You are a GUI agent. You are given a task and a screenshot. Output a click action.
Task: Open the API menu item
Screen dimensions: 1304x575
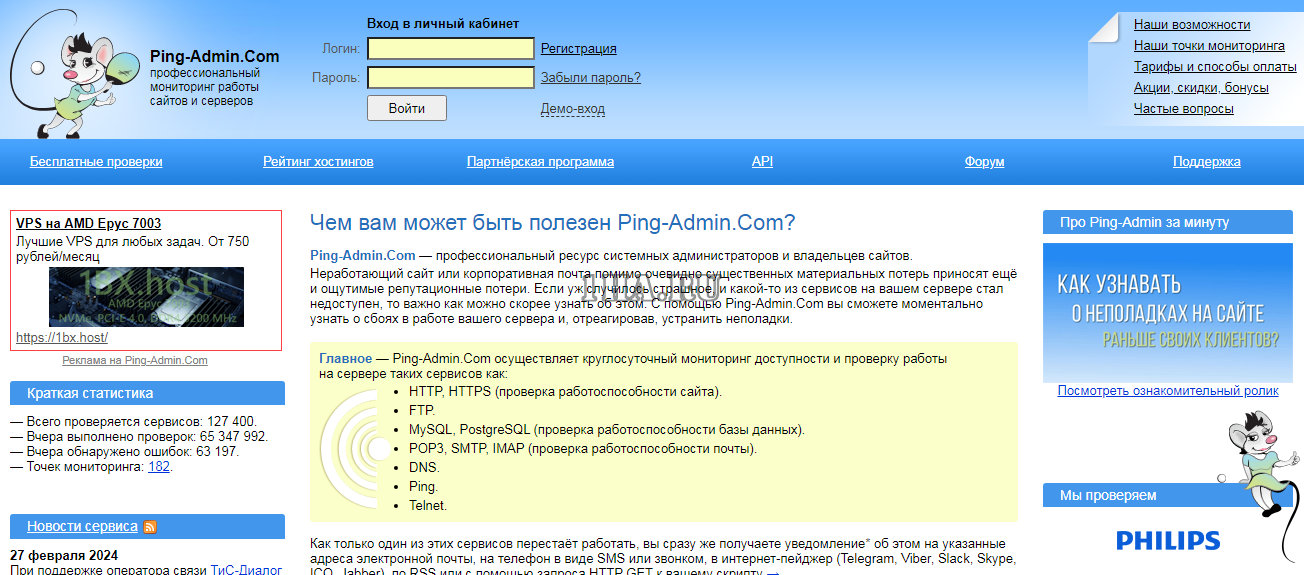[x=762, y=162]
